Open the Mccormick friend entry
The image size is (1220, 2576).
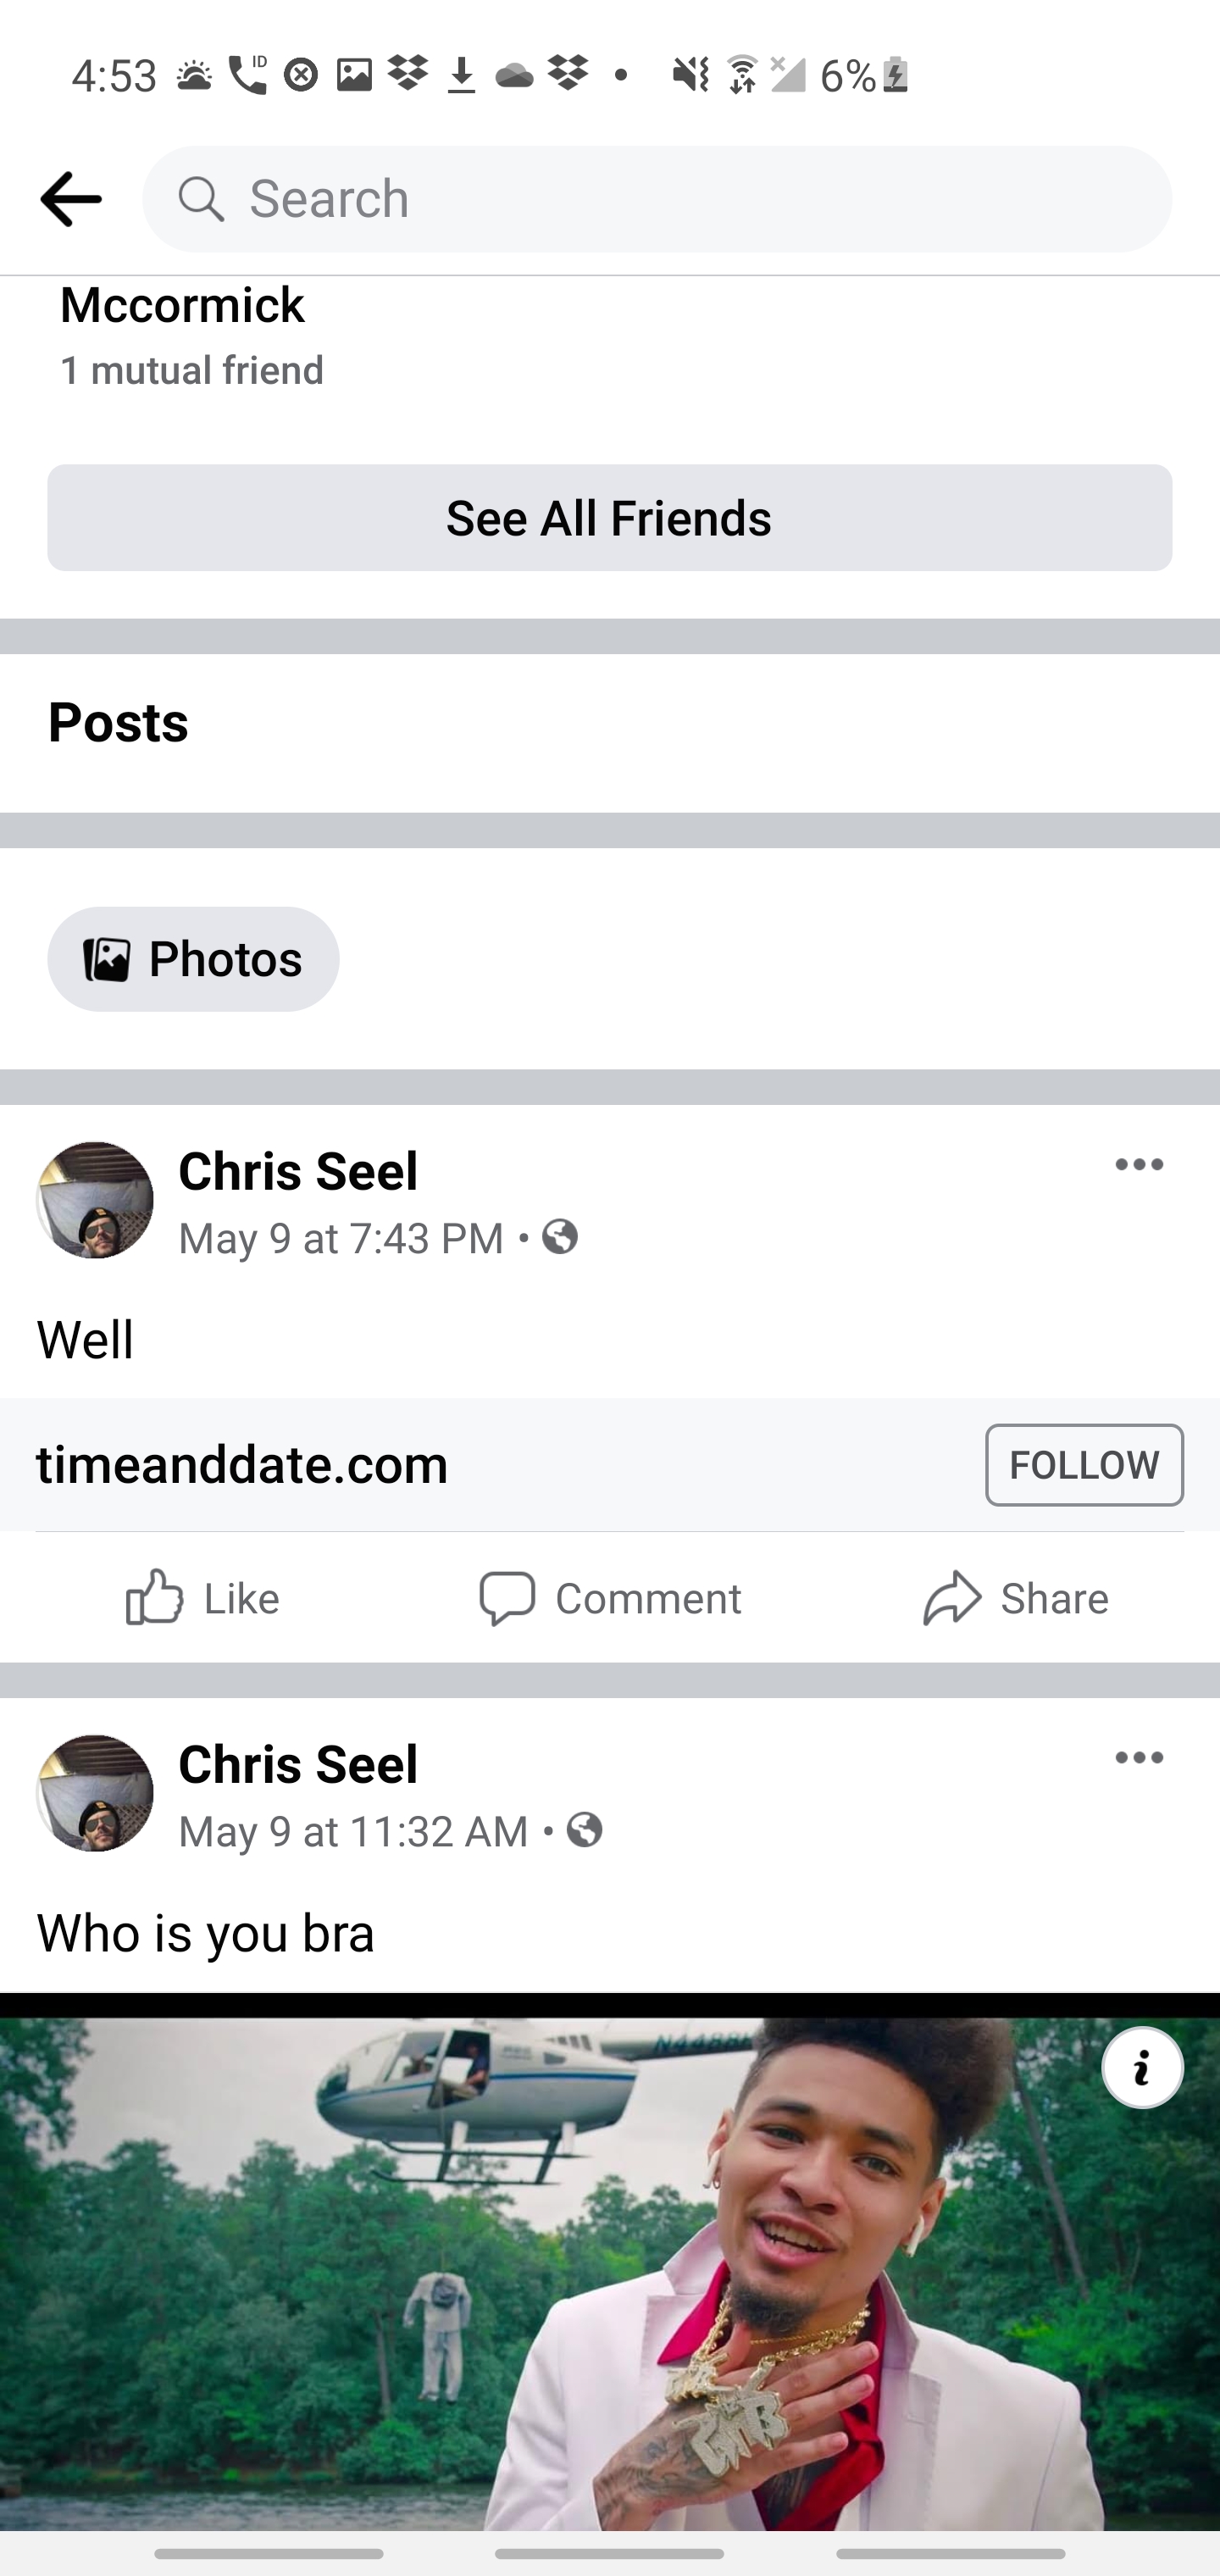click(182, 306)
